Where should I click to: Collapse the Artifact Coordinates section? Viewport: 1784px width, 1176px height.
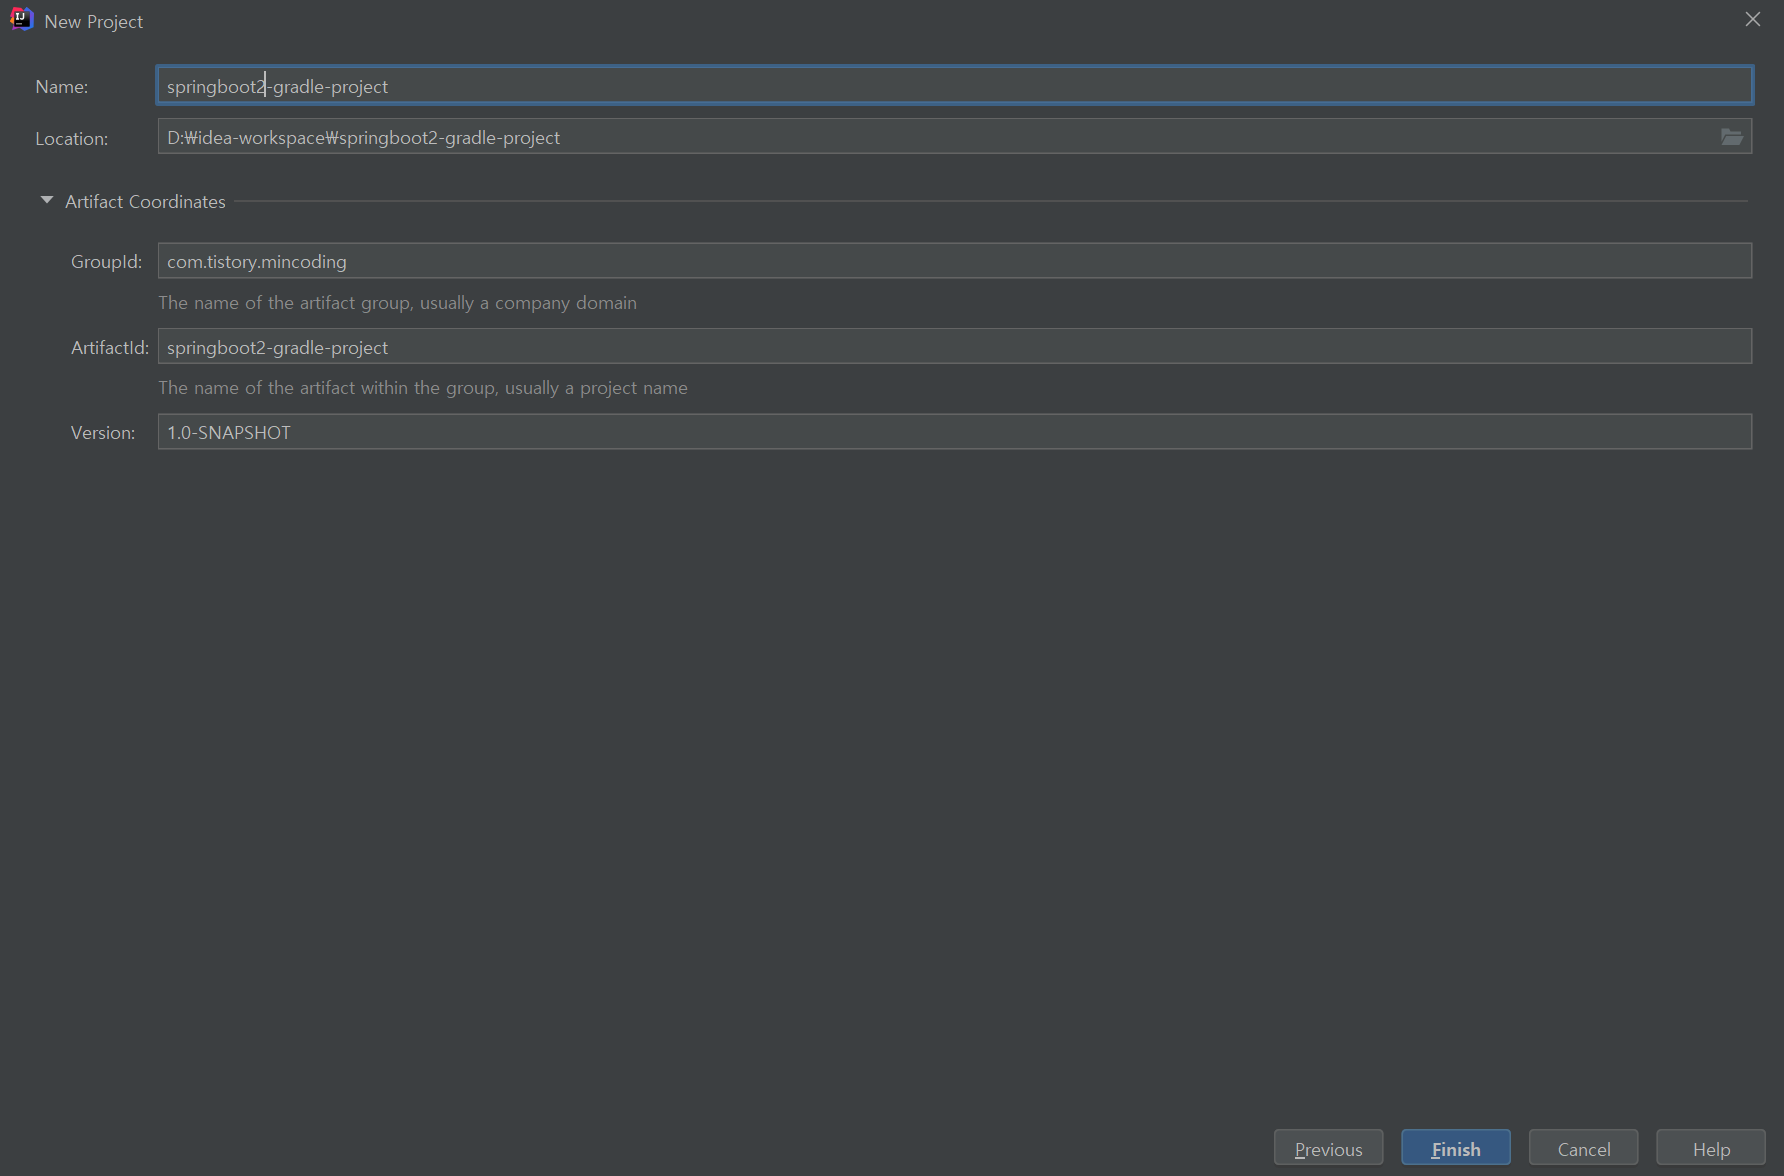(46, 200)
